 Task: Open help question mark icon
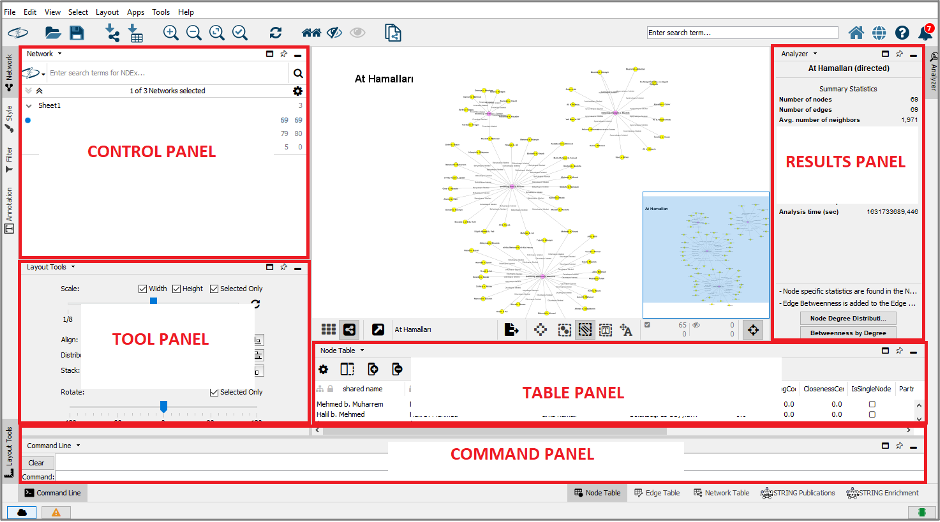point(902,32)
